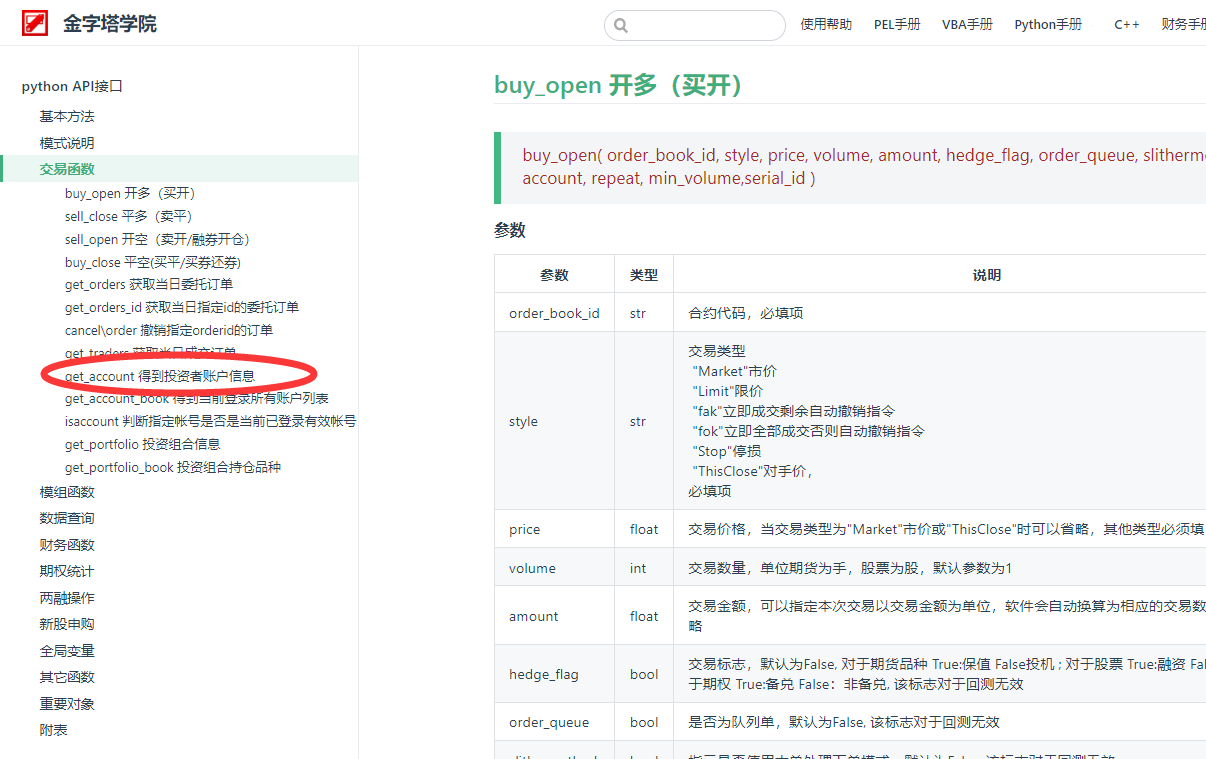
Task: Click the volume description 交易数量 text
Action: pos(850,568)
